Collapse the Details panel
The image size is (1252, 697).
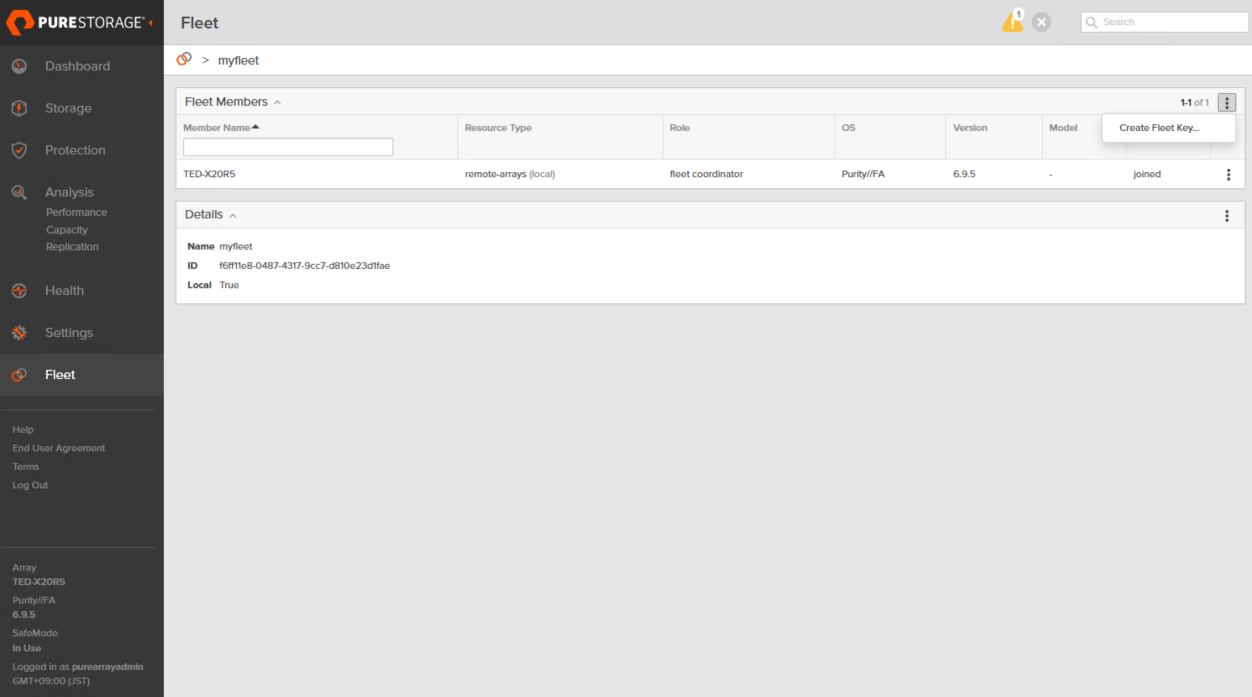(x=233, y=215)
